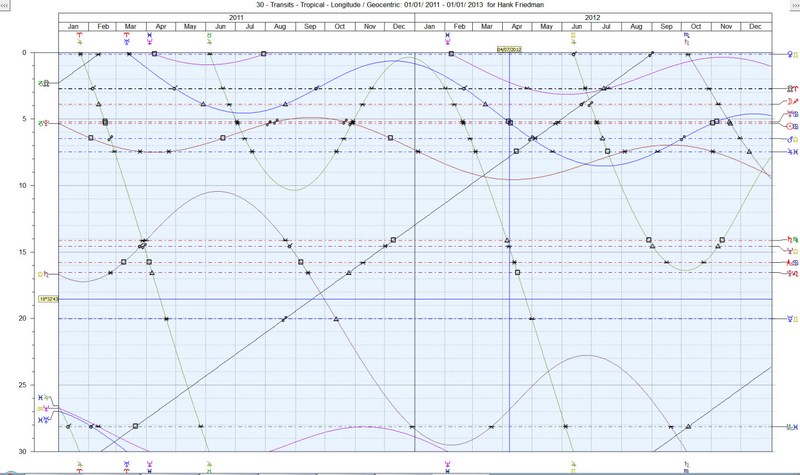Click the 04/07/2012 date marker label
The width and height of the screenshot is (800, 475).
click(x=511, y=46)
